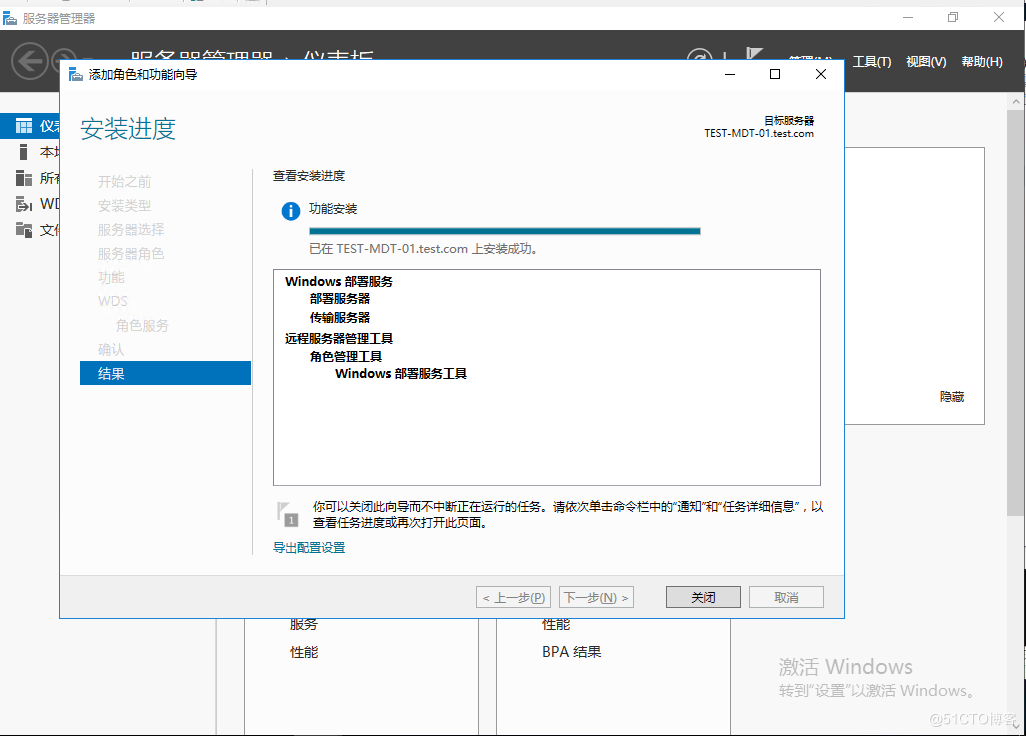
Task: Maximize the wizard window
Action: tap(775, 74)
